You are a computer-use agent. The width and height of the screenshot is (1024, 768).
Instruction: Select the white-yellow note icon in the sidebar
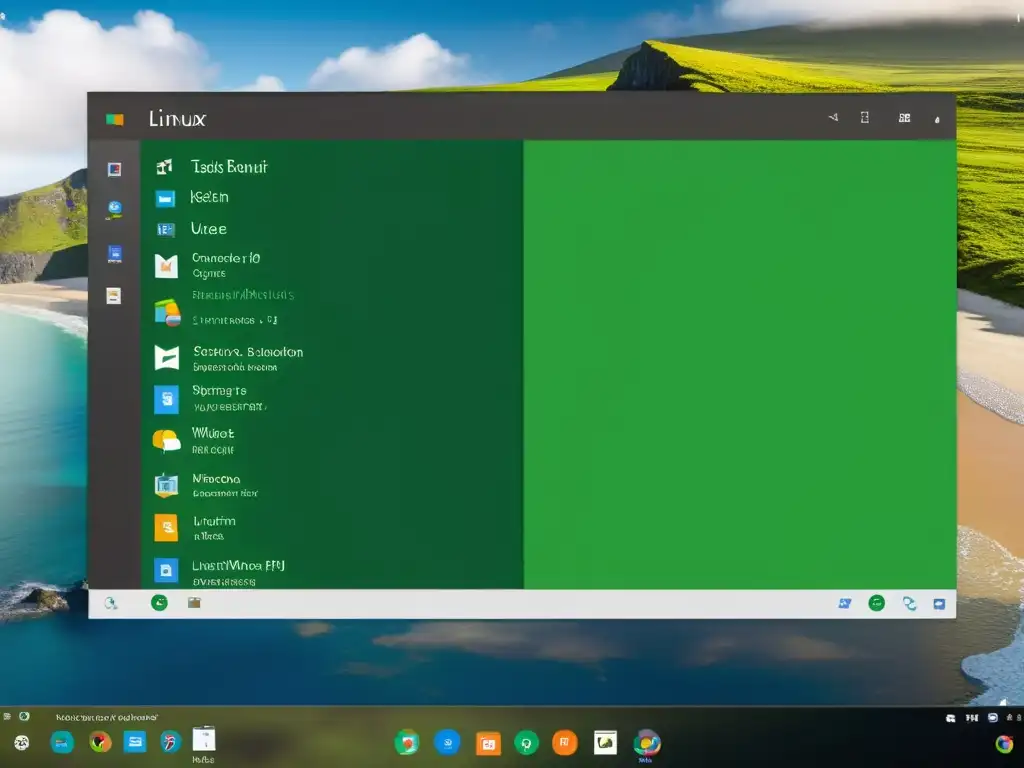(x=114, y=296)
